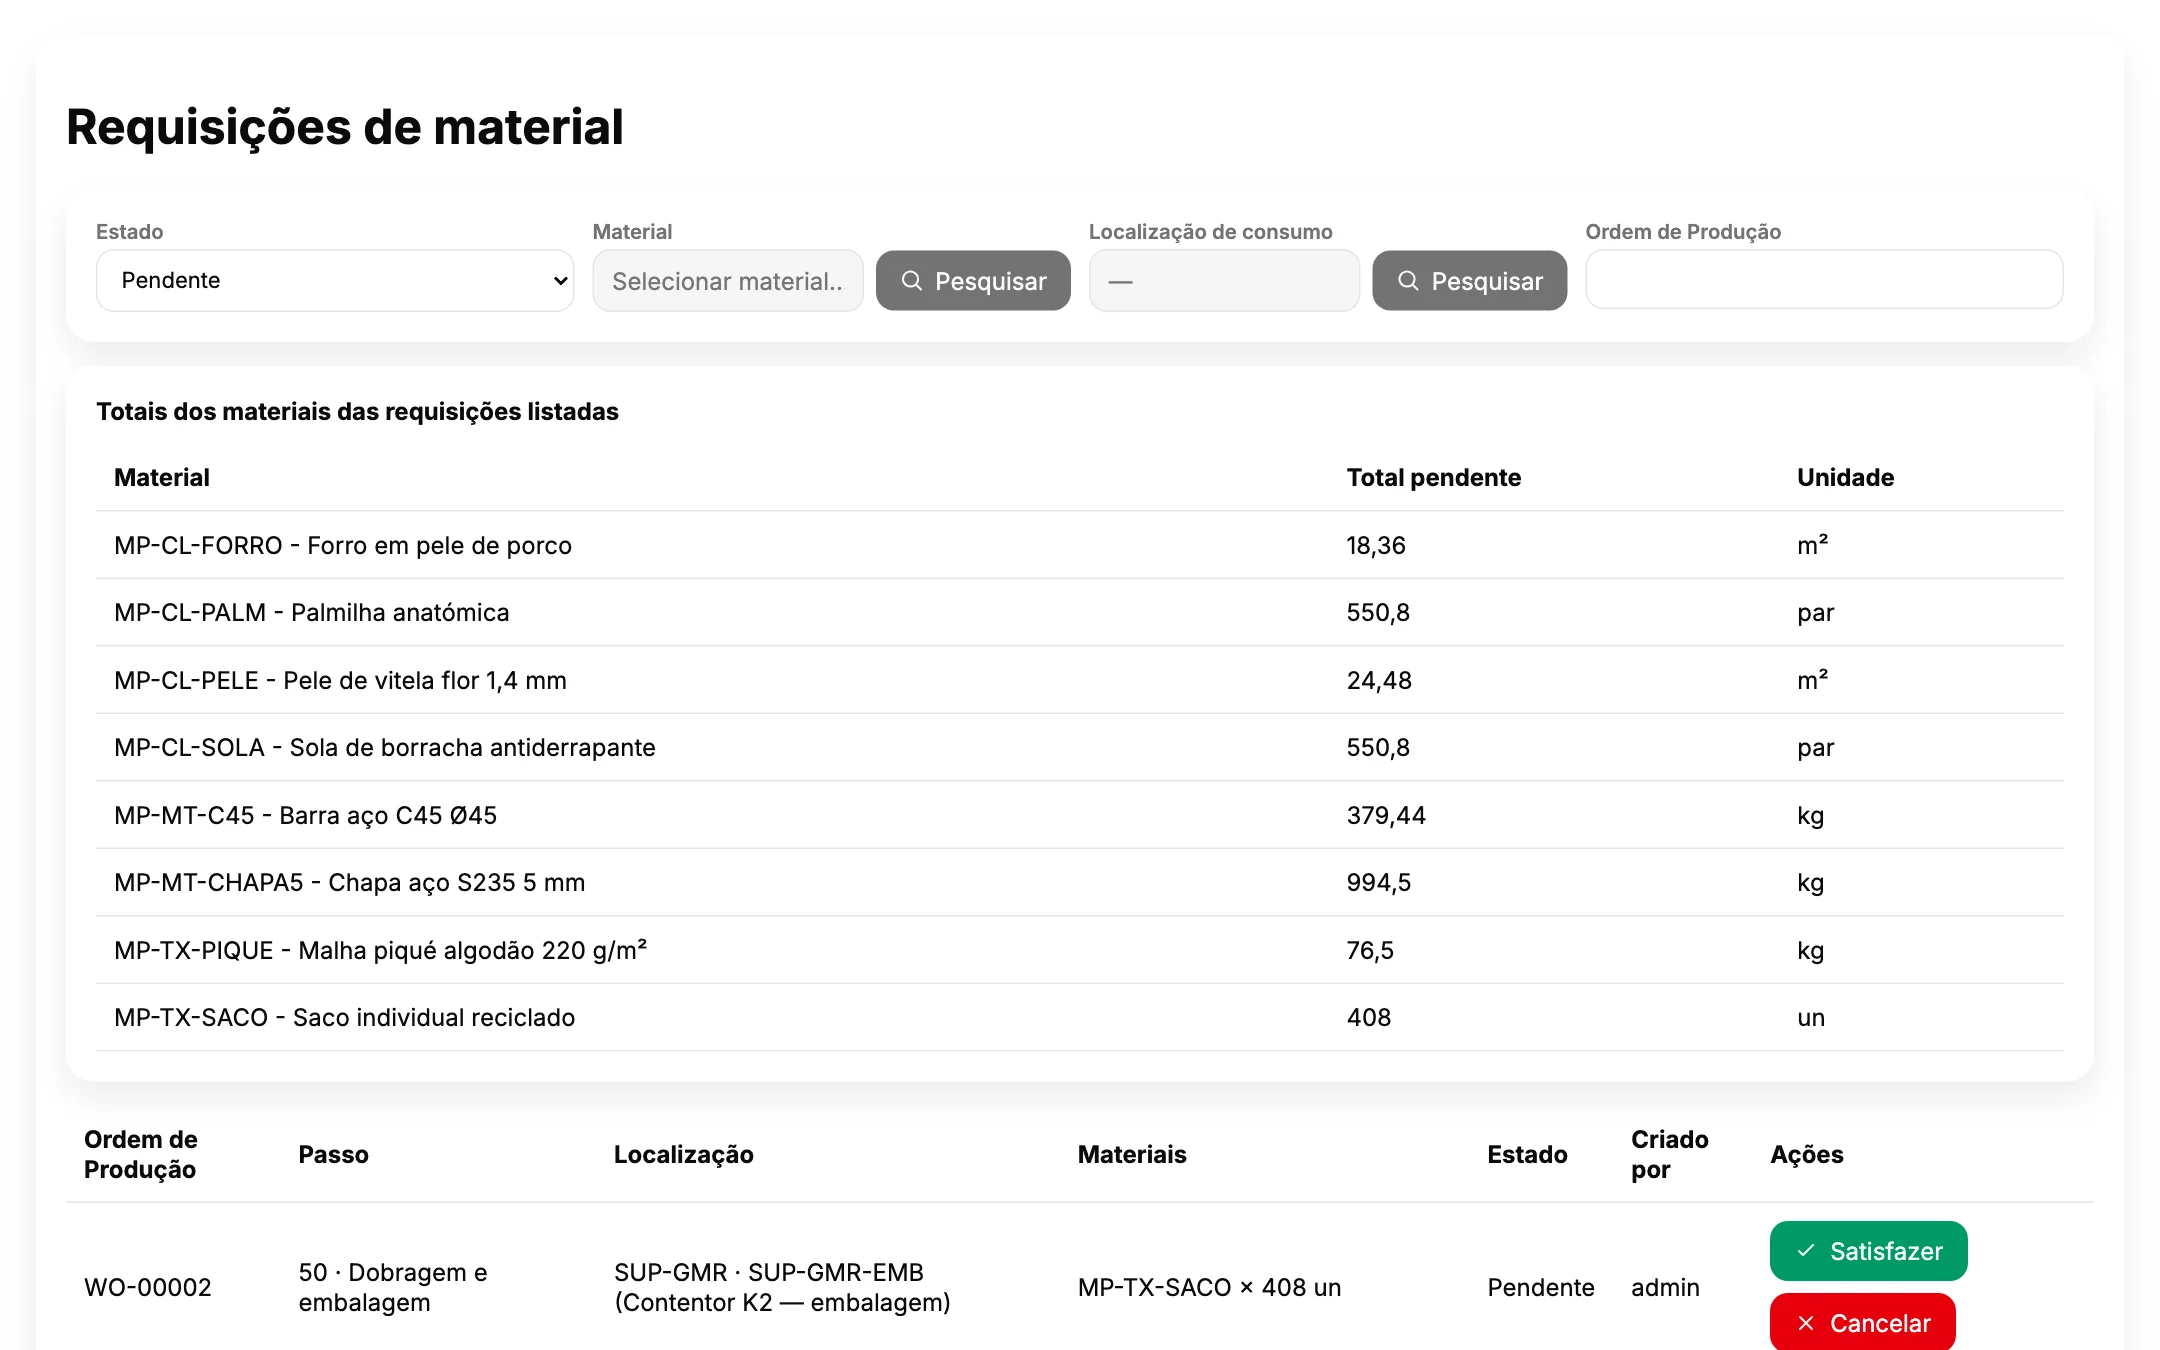Select the MP-CL-FORRO - Forro em pele de porco row
This screenshot has width=2160, height=1350.
(1080, 545)
